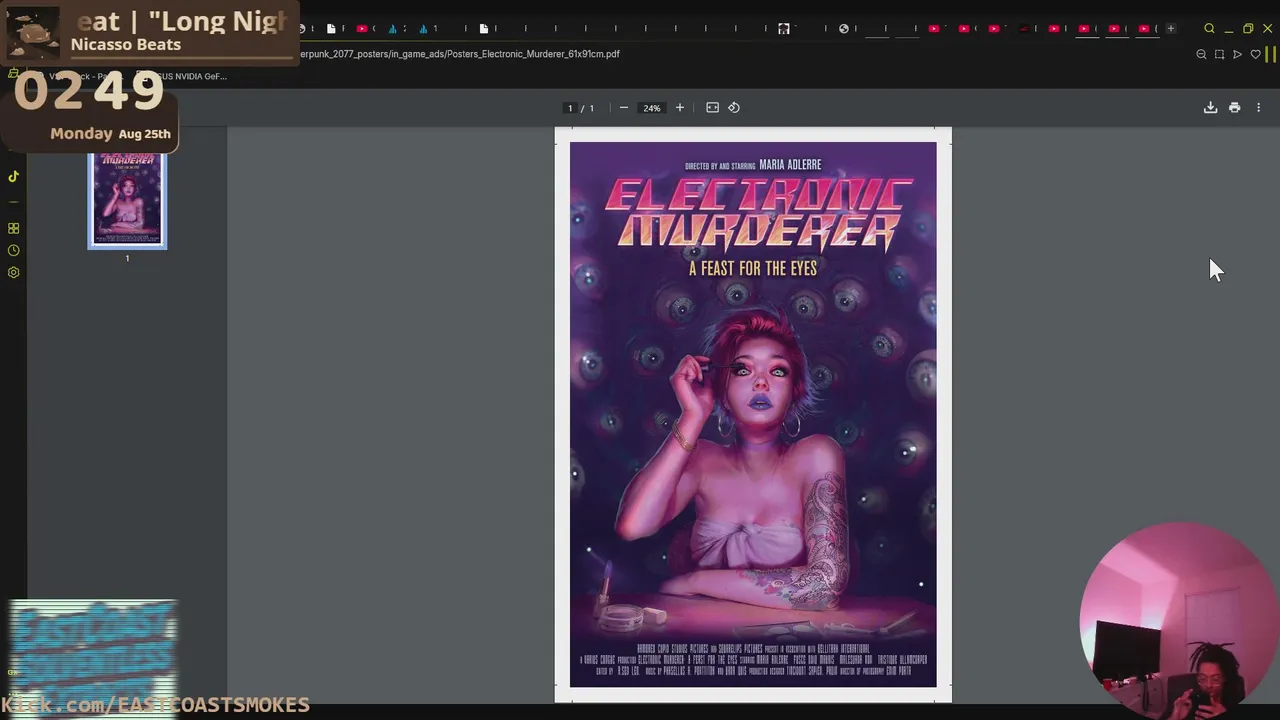Open a new tab with plus button
This screenshot has height=720, width=1280.
pyautogui.click(x=1171, y=29)
